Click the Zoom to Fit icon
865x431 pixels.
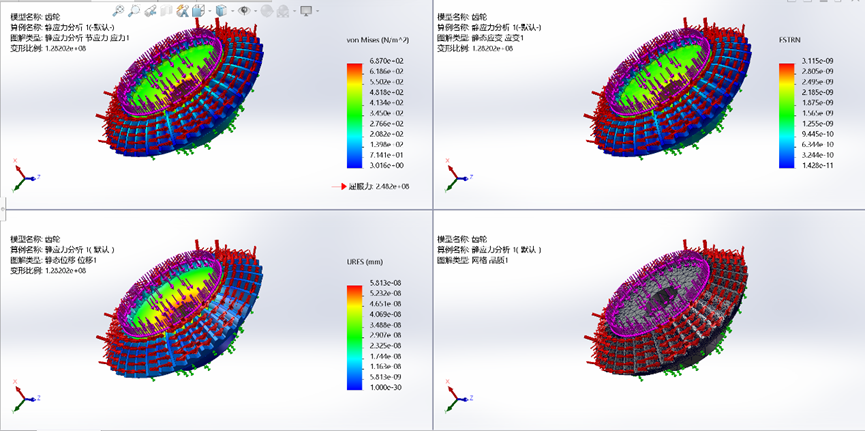click(119, 11)
